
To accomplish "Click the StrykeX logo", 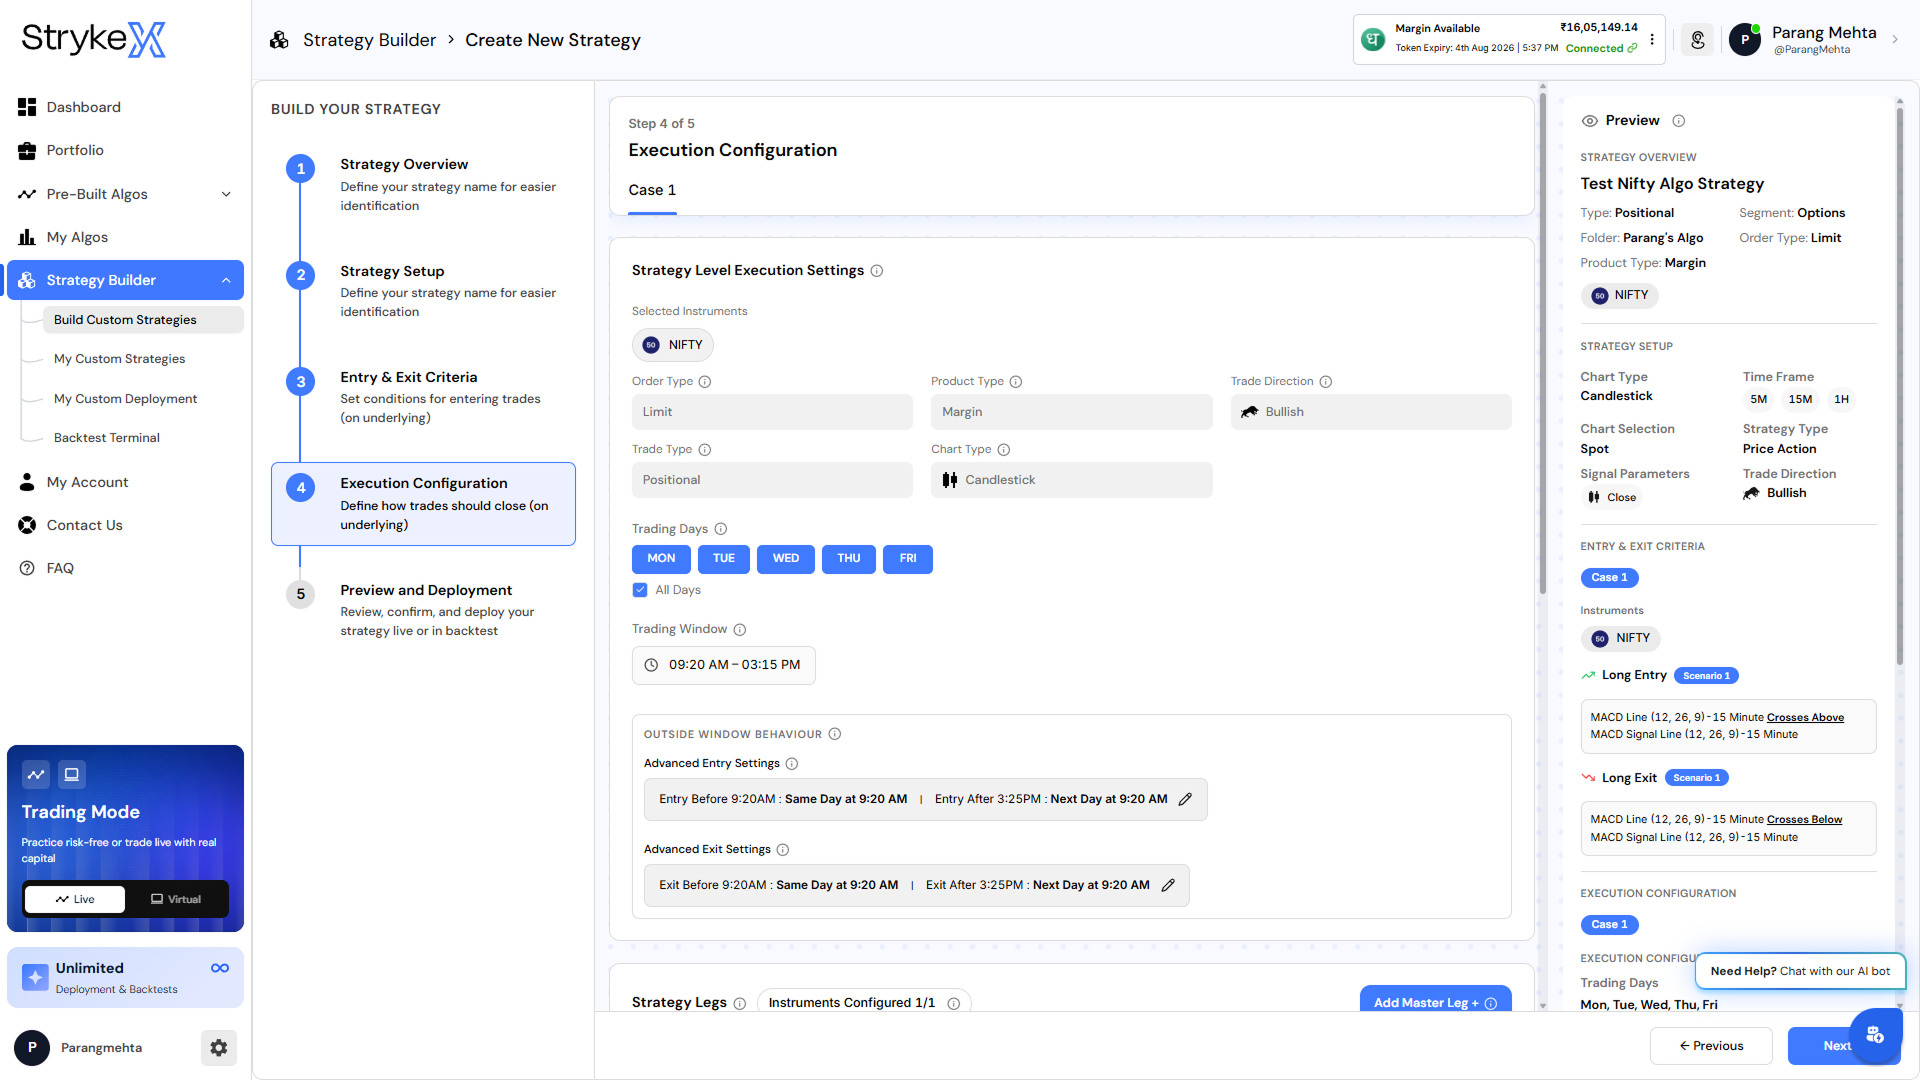I will tap(94, 40).
